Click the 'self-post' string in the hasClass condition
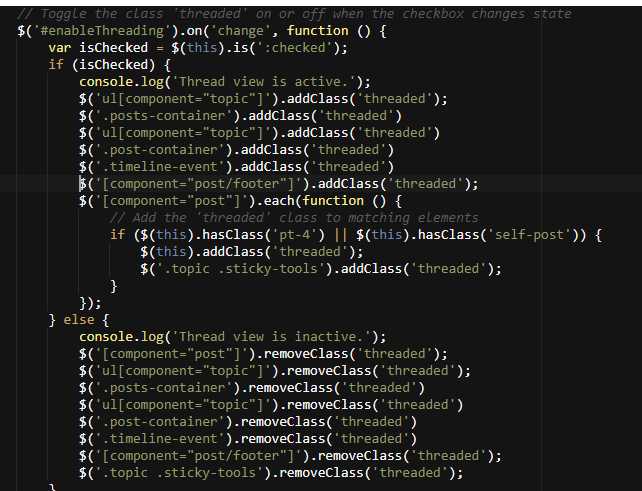Viewport: 642px width, 491px height. point(532,235)
